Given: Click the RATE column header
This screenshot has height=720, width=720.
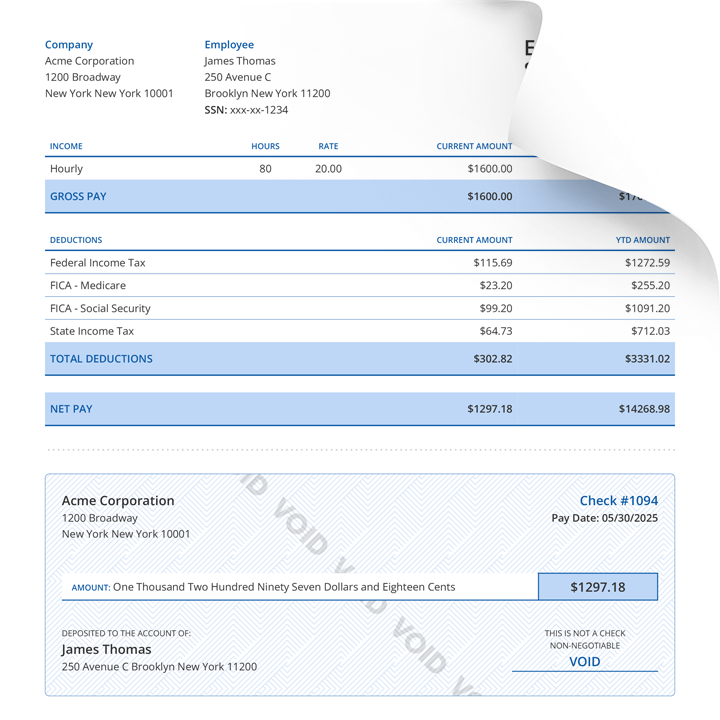Looking at the screenshot, I should click(x=328, y=146).
